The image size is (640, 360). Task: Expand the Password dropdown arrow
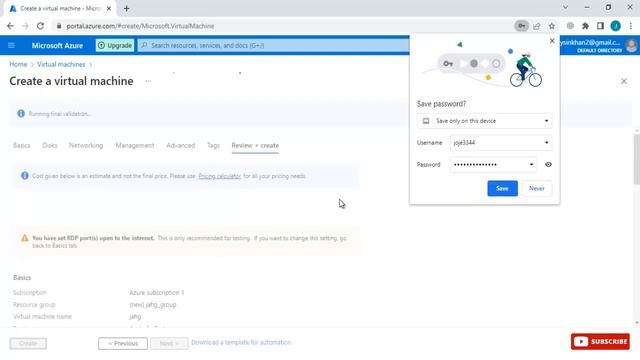pyautogui.click(x=531, y=164)
